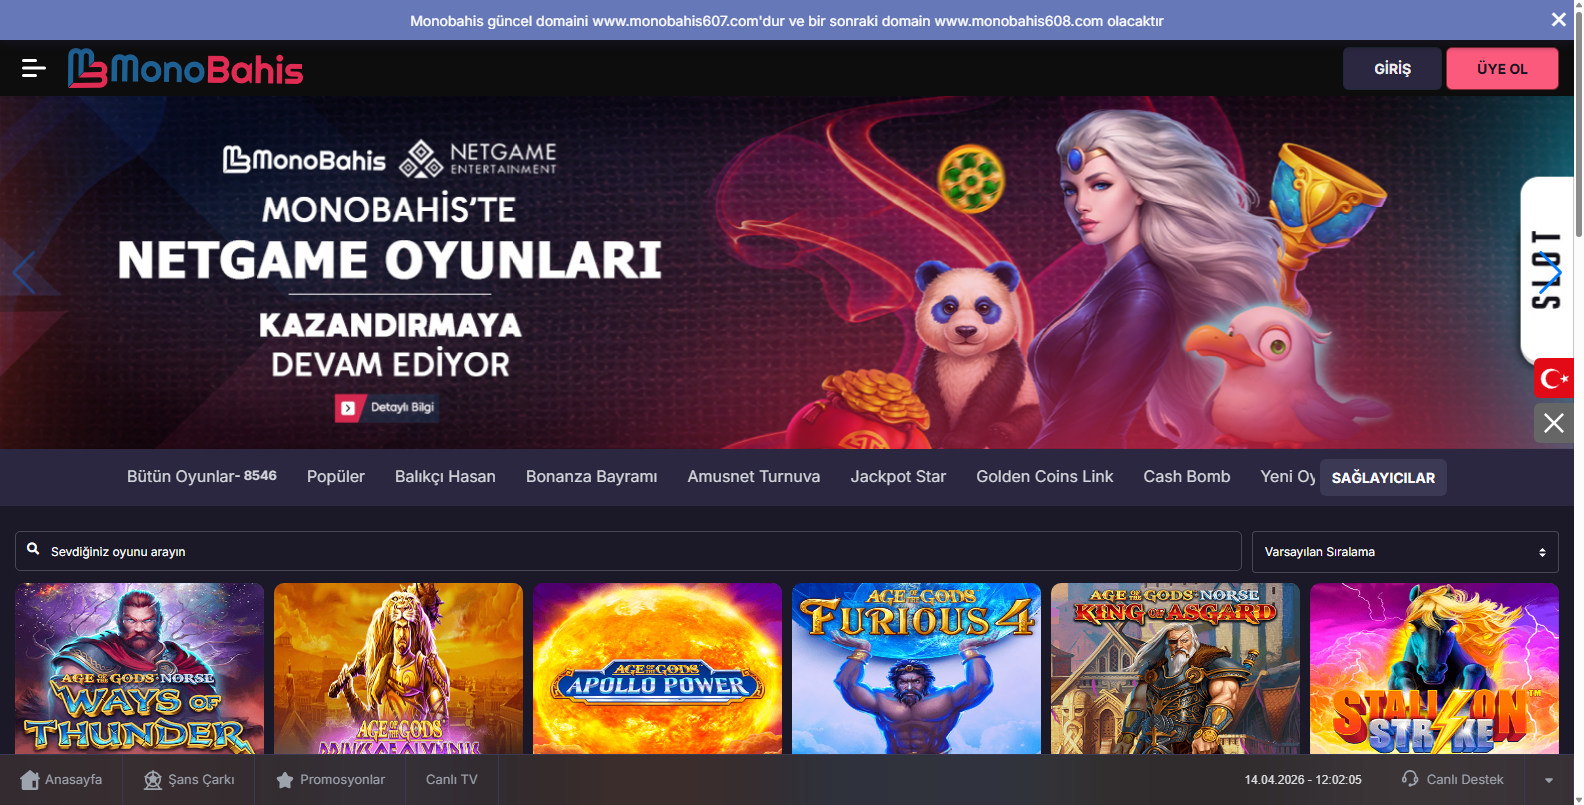Open the Furious 4 game thumbnail

point(917,668)
